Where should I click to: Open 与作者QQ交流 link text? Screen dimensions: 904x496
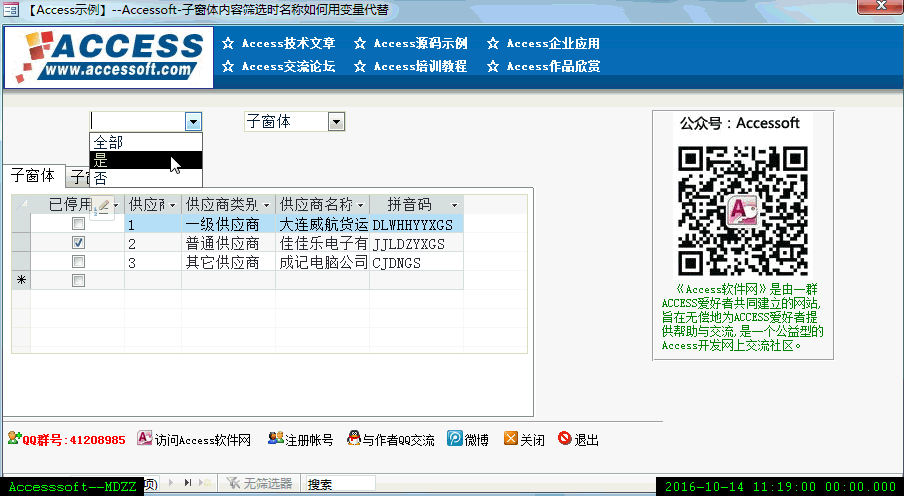point(398,440)
